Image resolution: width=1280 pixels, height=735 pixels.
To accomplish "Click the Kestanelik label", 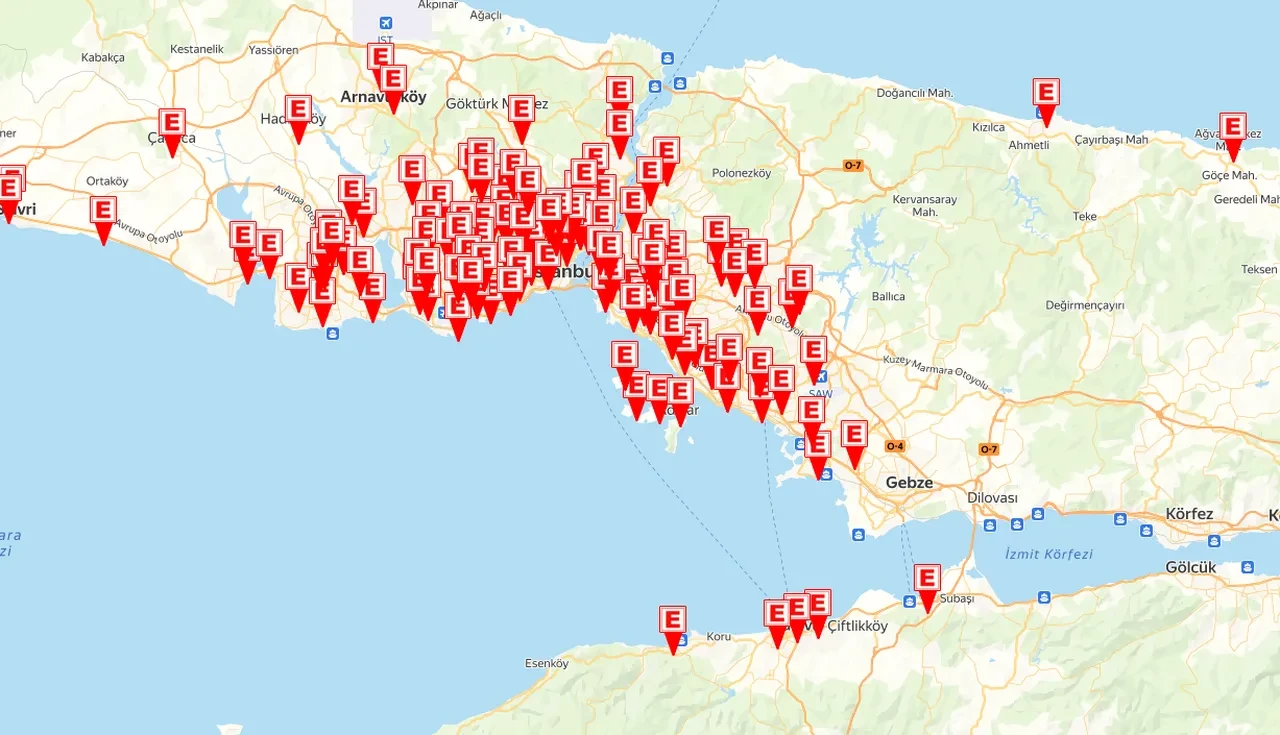I will pos(197,49).
